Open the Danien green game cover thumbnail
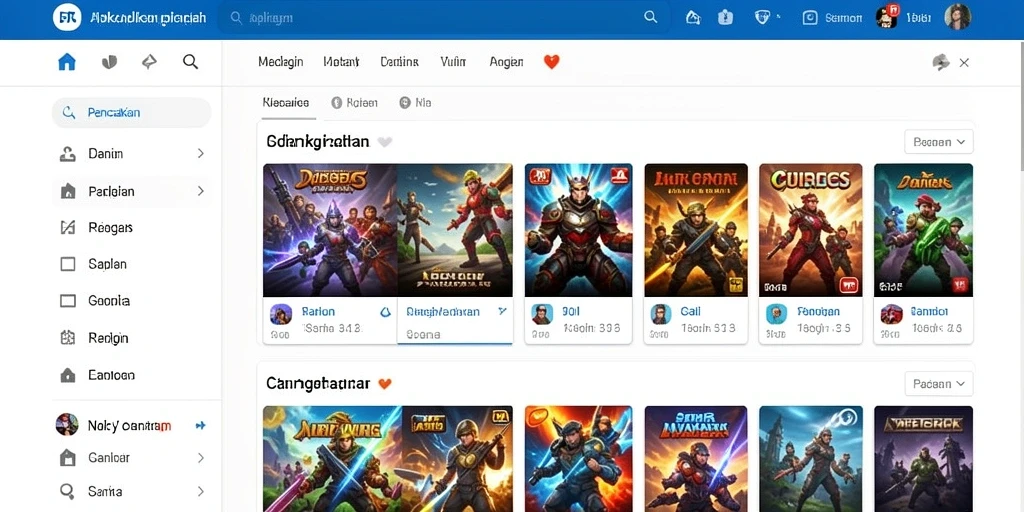Screen dimensions: 1024x512 923,230
